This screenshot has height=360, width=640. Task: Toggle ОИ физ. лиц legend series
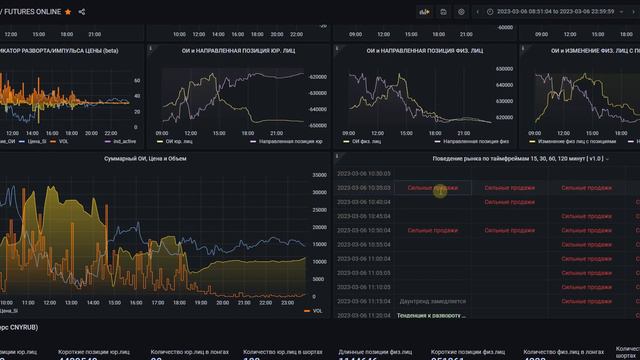point(366,141)
